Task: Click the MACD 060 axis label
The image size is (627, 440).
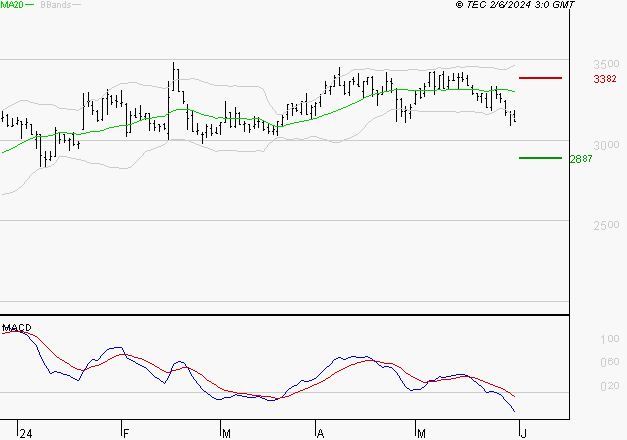Action: (609, 362)
